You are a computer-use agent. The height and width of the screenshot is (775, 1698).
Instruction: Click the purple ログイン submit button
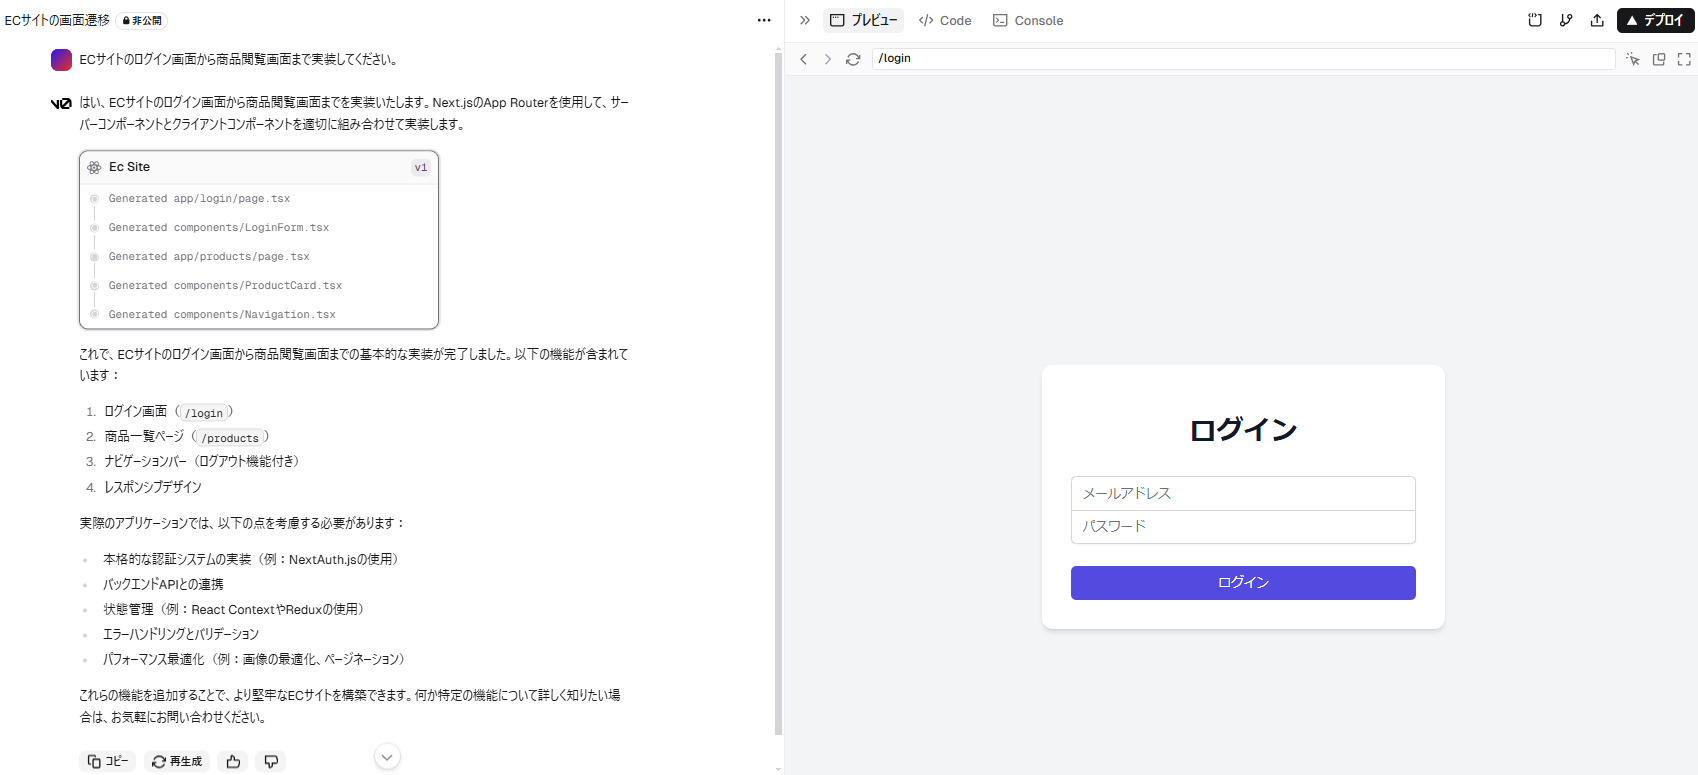1243,583
